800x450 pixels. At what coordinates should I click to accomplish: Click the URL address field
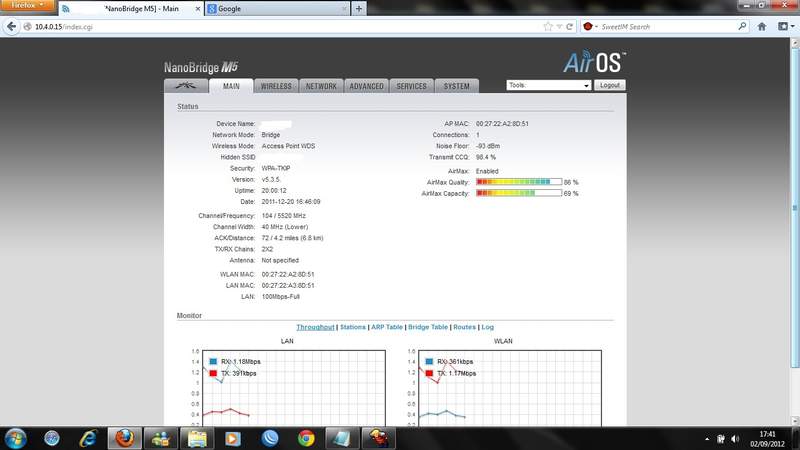coord(286,27)
